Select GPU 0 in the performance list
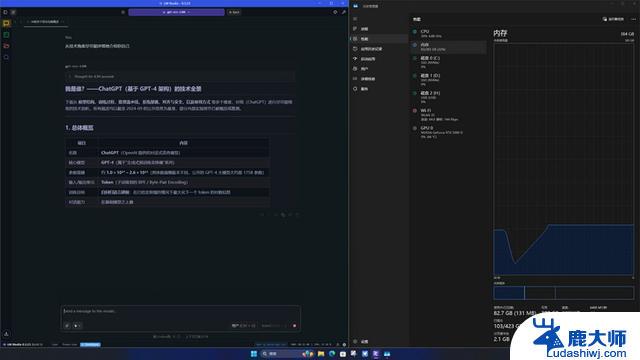 pyautogui.click(x=449, y=132)
